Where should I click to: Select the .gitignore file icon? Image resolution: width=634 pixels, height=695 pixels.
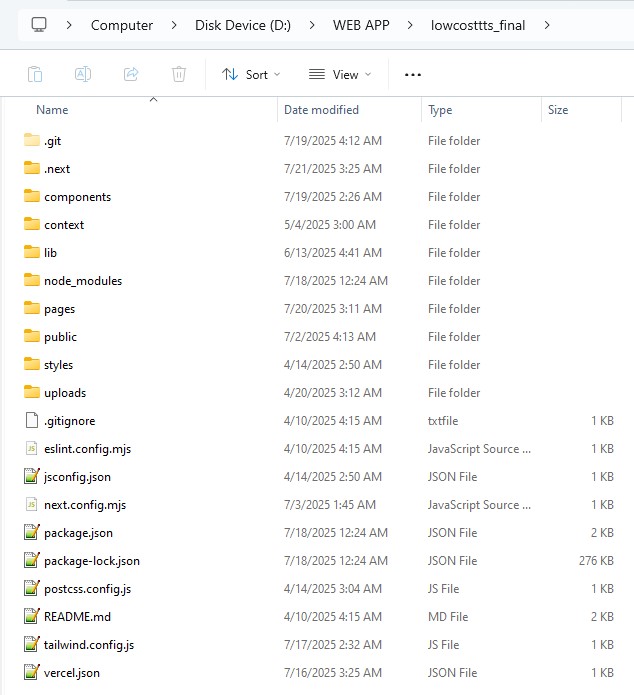click(x=31, y=421)
